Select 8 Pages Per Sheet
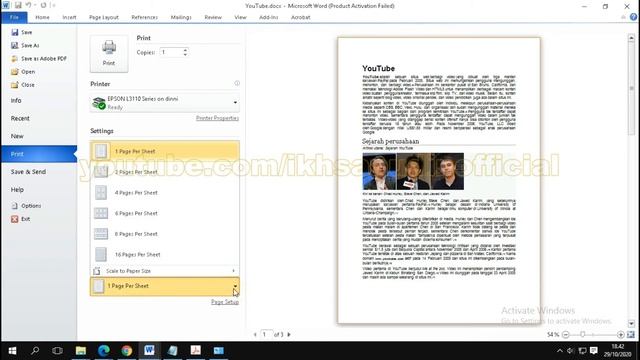The width and height of the screenshot is (640, 360). [x=165, y=234]
